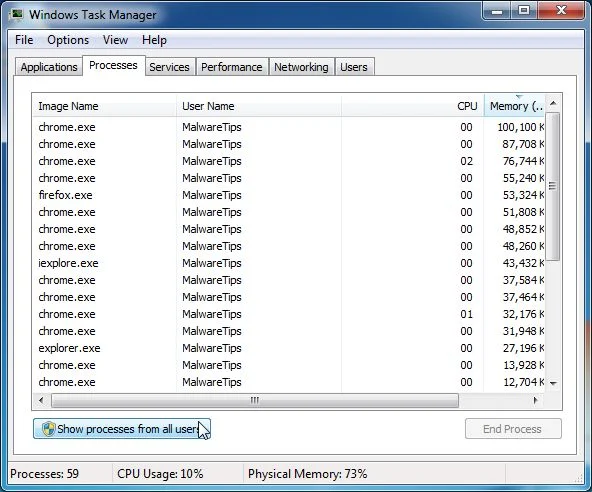Click Show processes from all users
The width and height of the screenshot is (592, 492).
click(122, 429)
